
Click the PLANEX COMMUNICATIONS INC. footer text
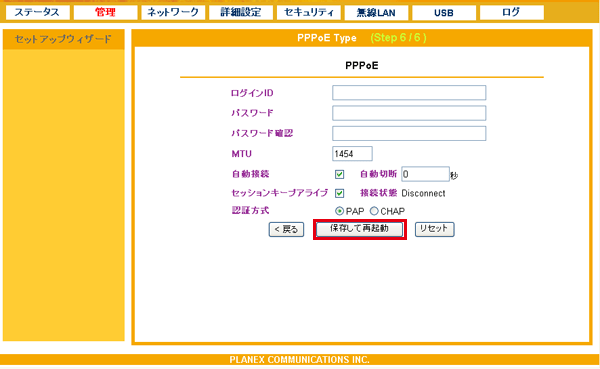(x=299, y=360)
